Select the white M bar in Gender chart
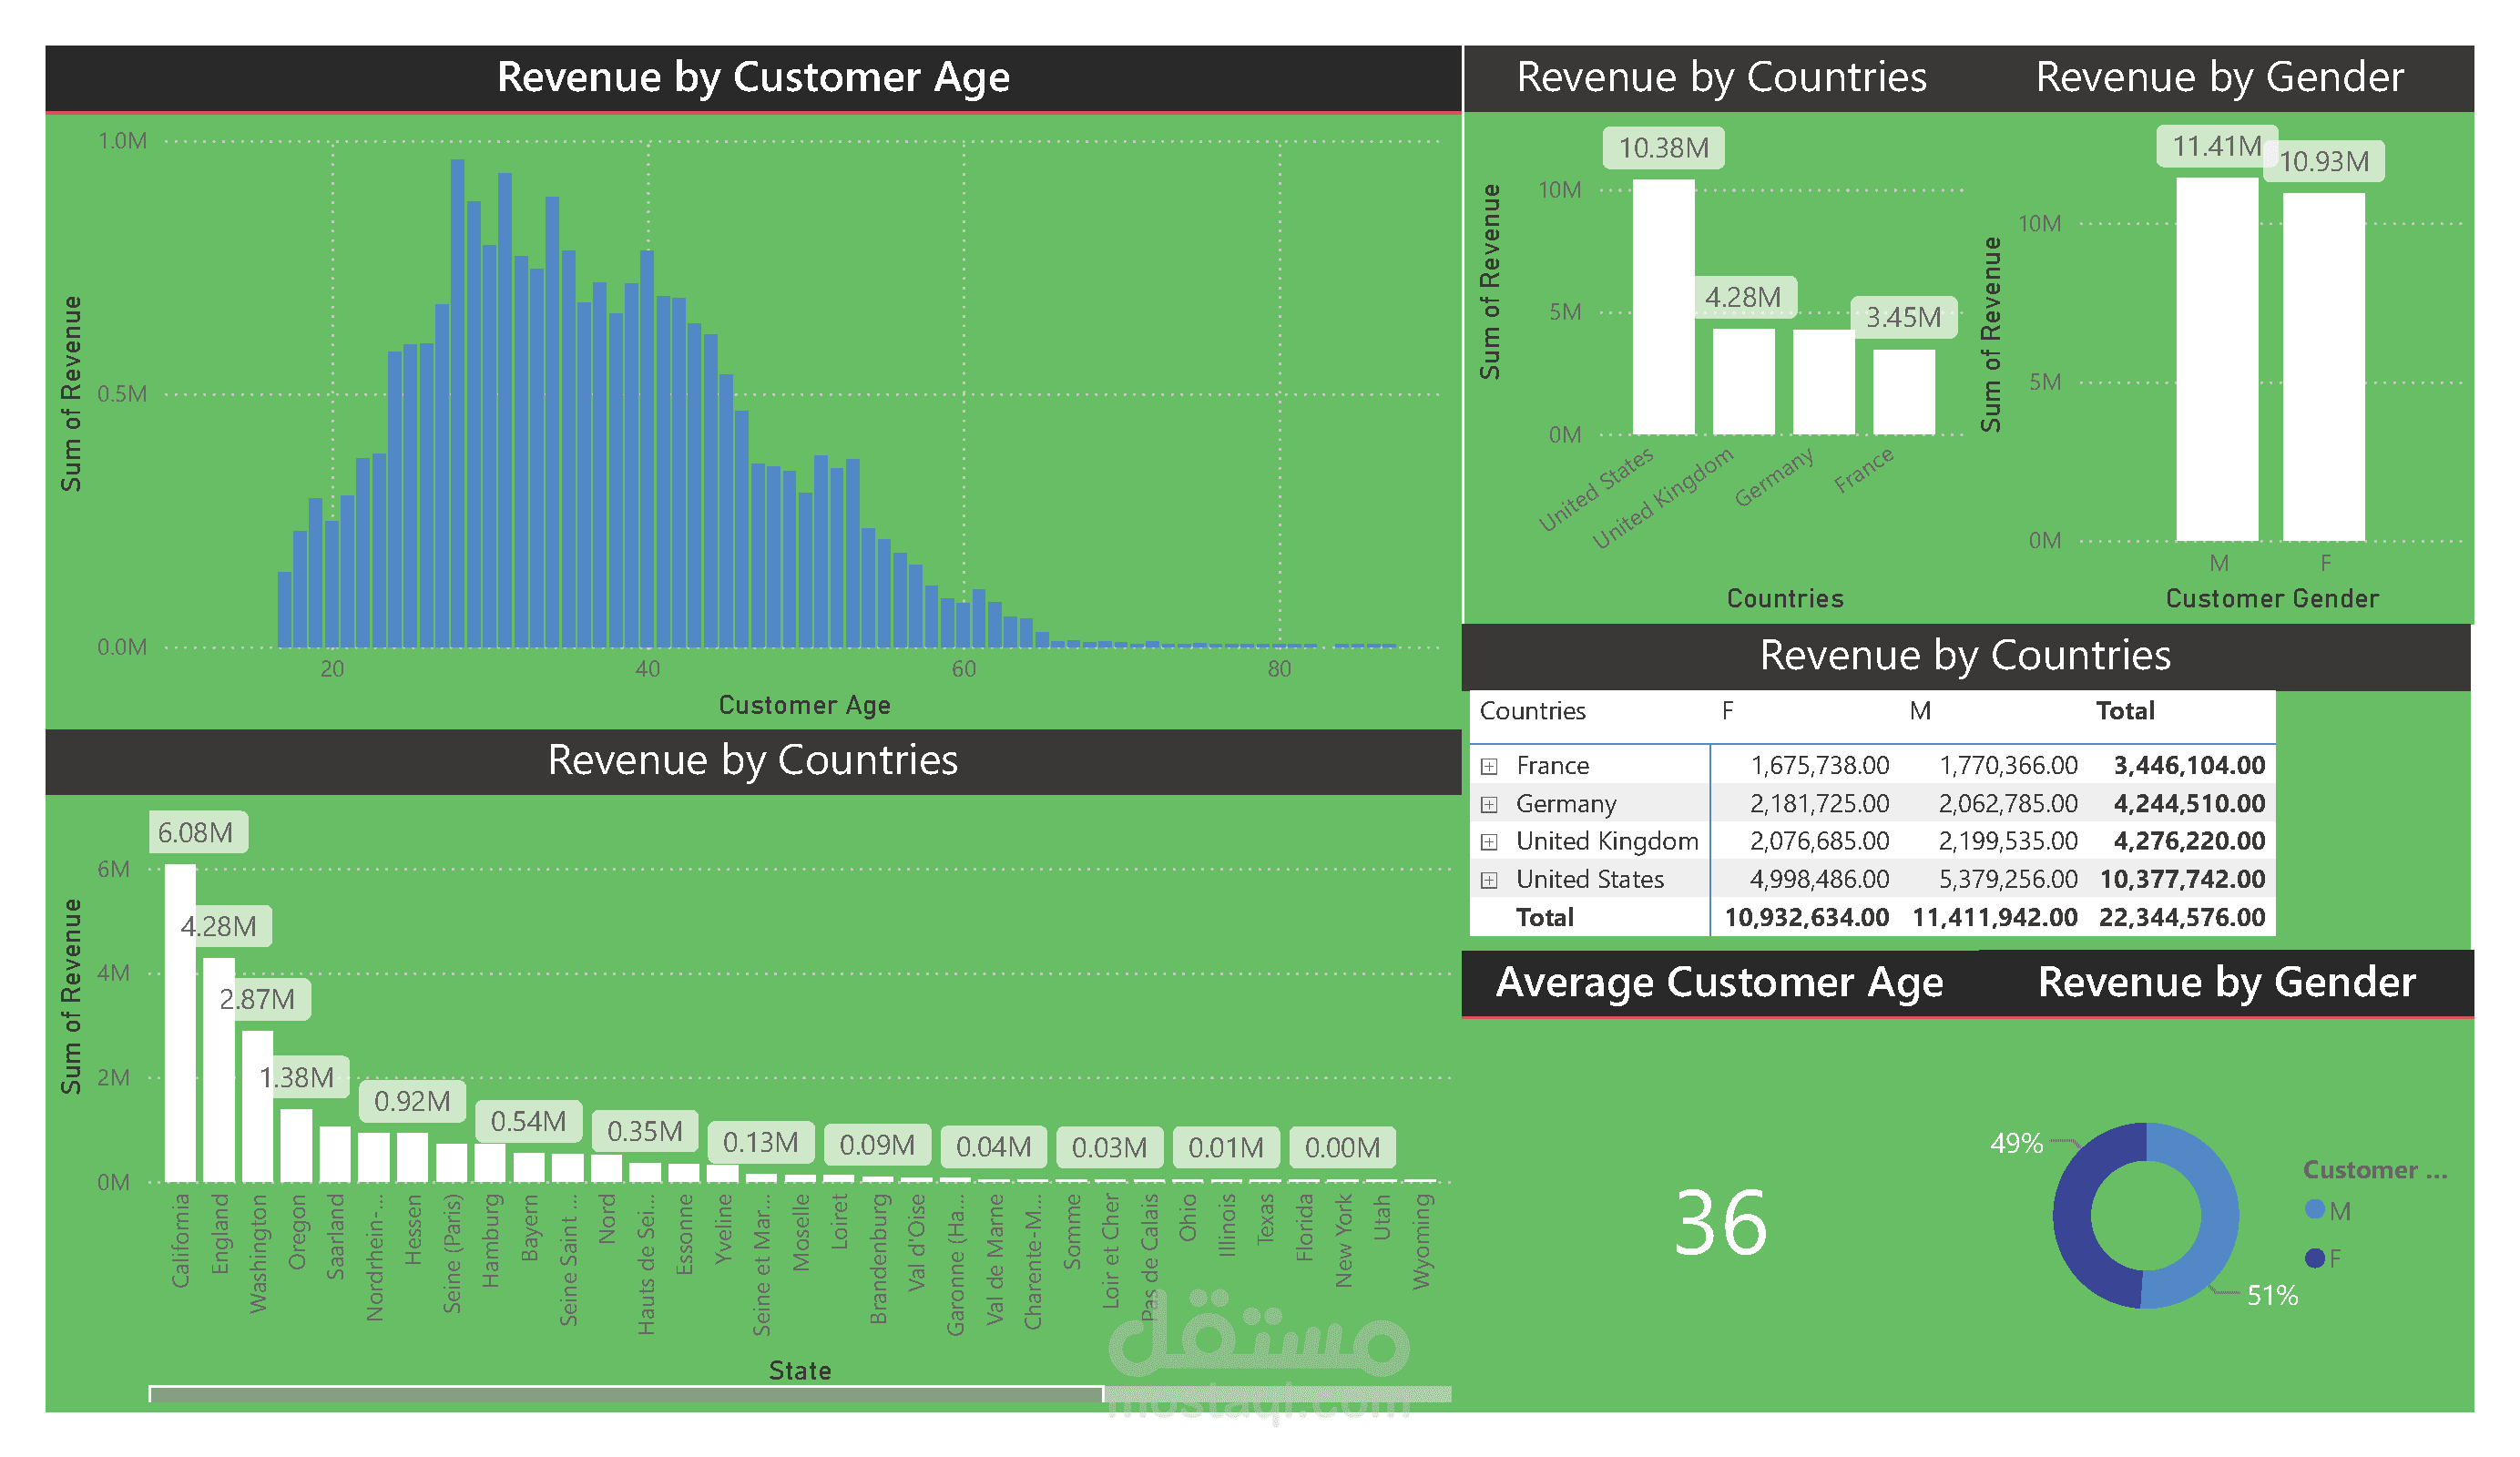This screenshot has height=1457, width=2520. pos(2217,360)
